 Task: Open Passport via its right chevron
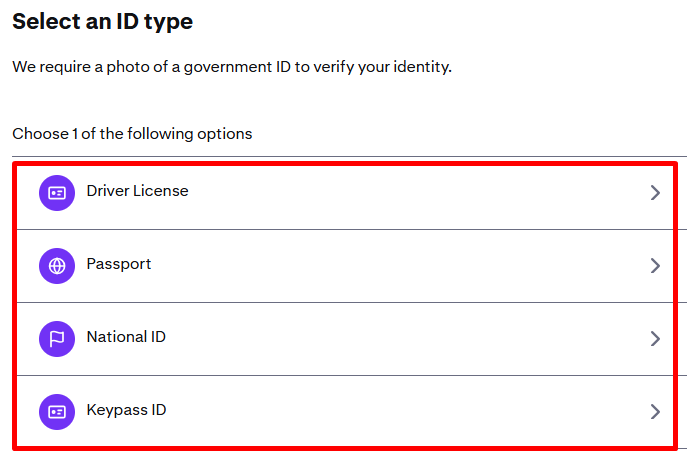pyautogui.click(x=655, y=266)
